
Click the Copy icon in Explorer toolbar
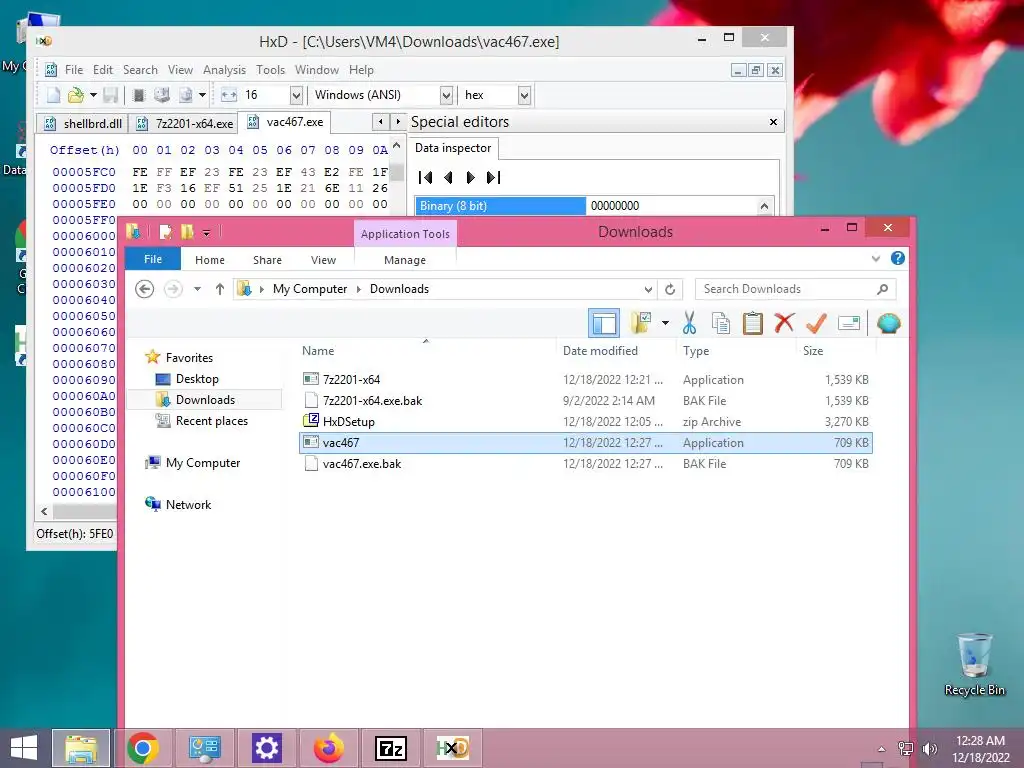721,323
